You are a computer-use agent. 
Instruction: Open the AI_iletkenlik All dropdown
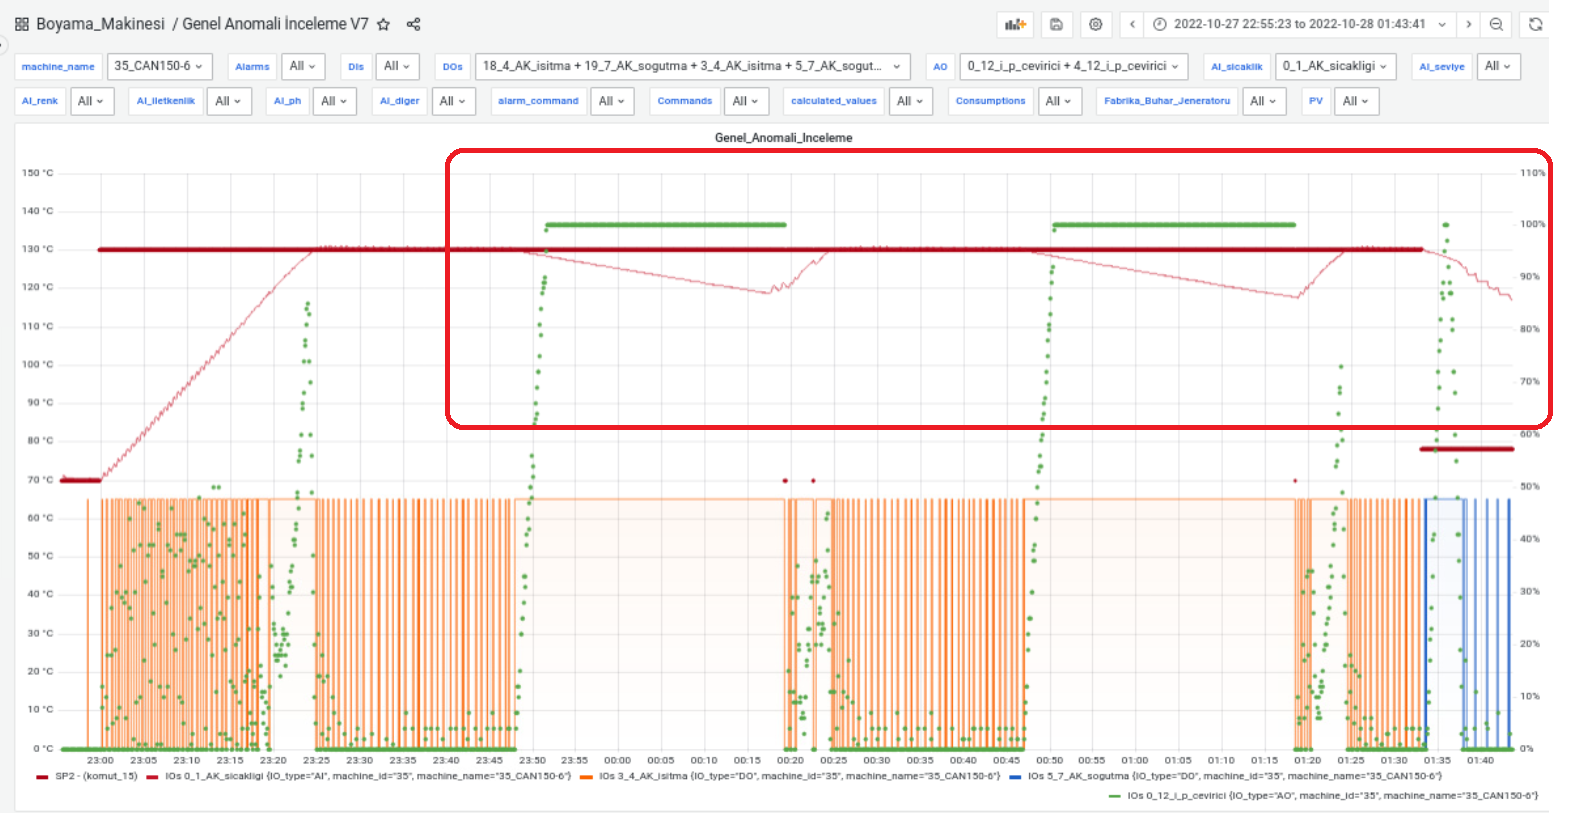[x=228, y=101]
